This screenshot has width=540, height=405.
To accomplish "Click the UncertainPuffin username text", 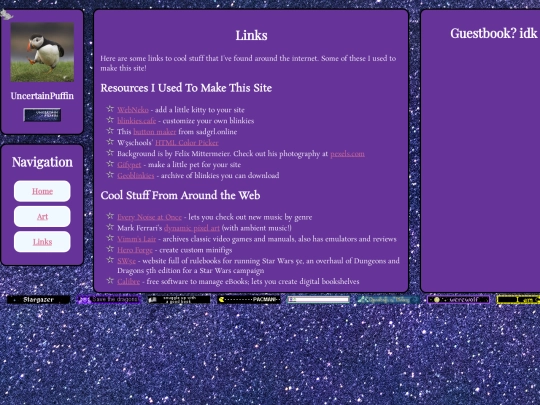I will tap(42, 96).
